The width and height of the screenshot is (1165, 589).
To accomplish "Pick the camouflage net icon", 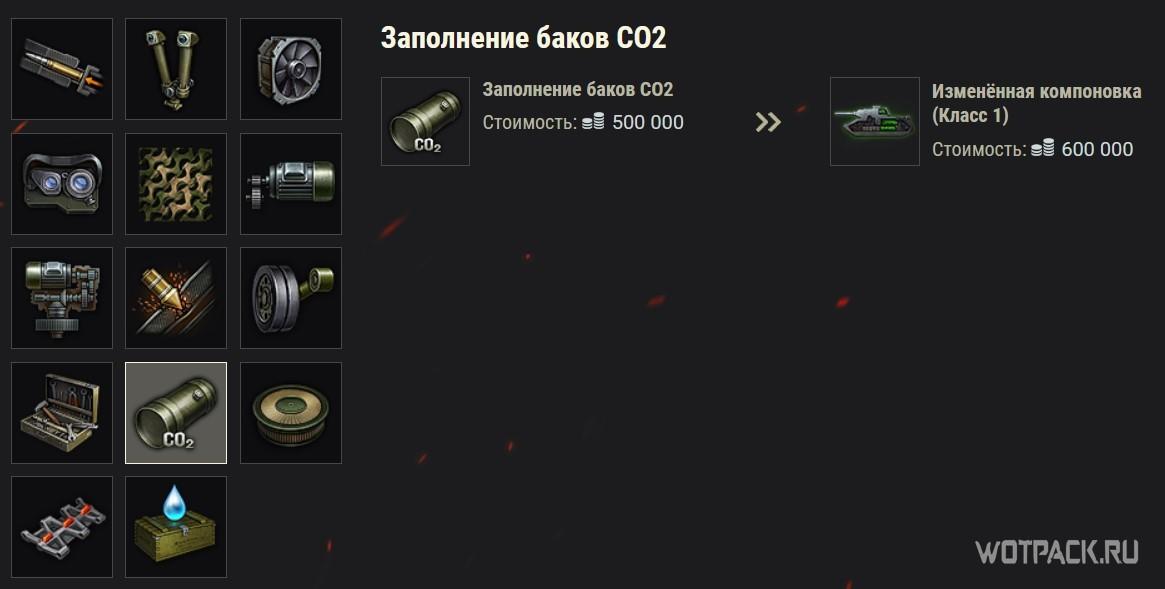I will pos(176,183).
